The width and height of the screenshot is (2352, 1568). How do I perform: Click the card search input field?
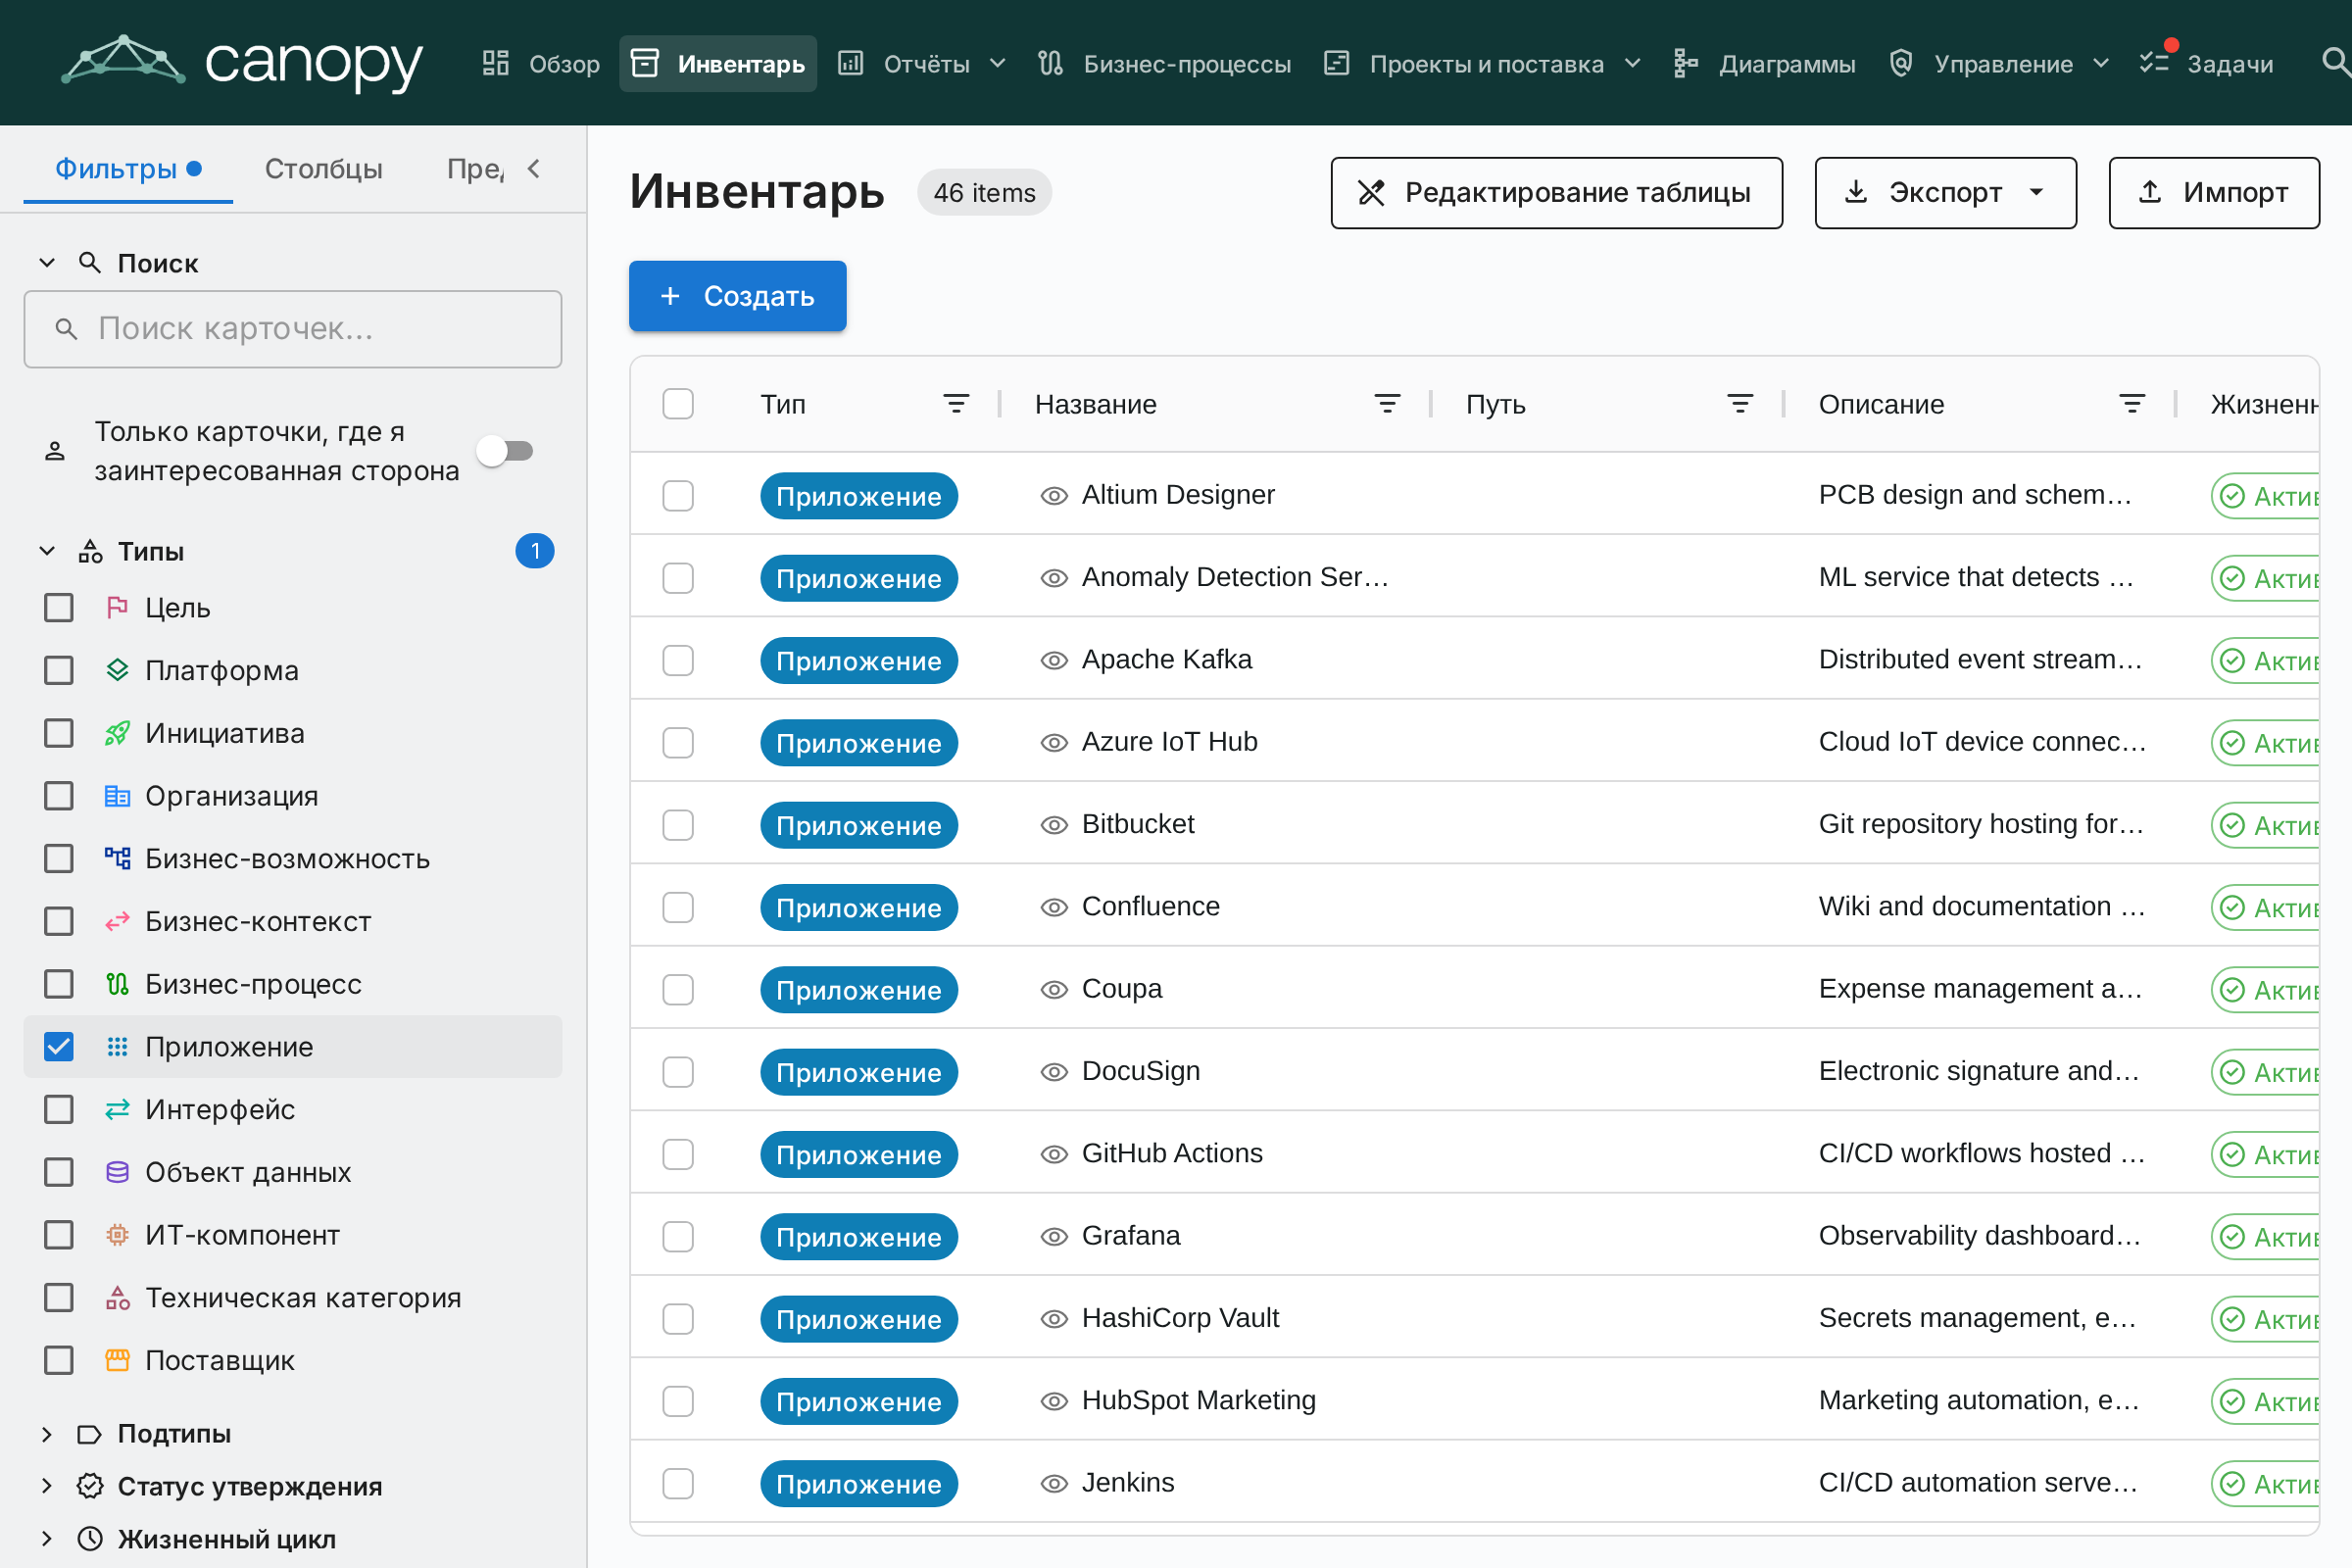[293, 329]
